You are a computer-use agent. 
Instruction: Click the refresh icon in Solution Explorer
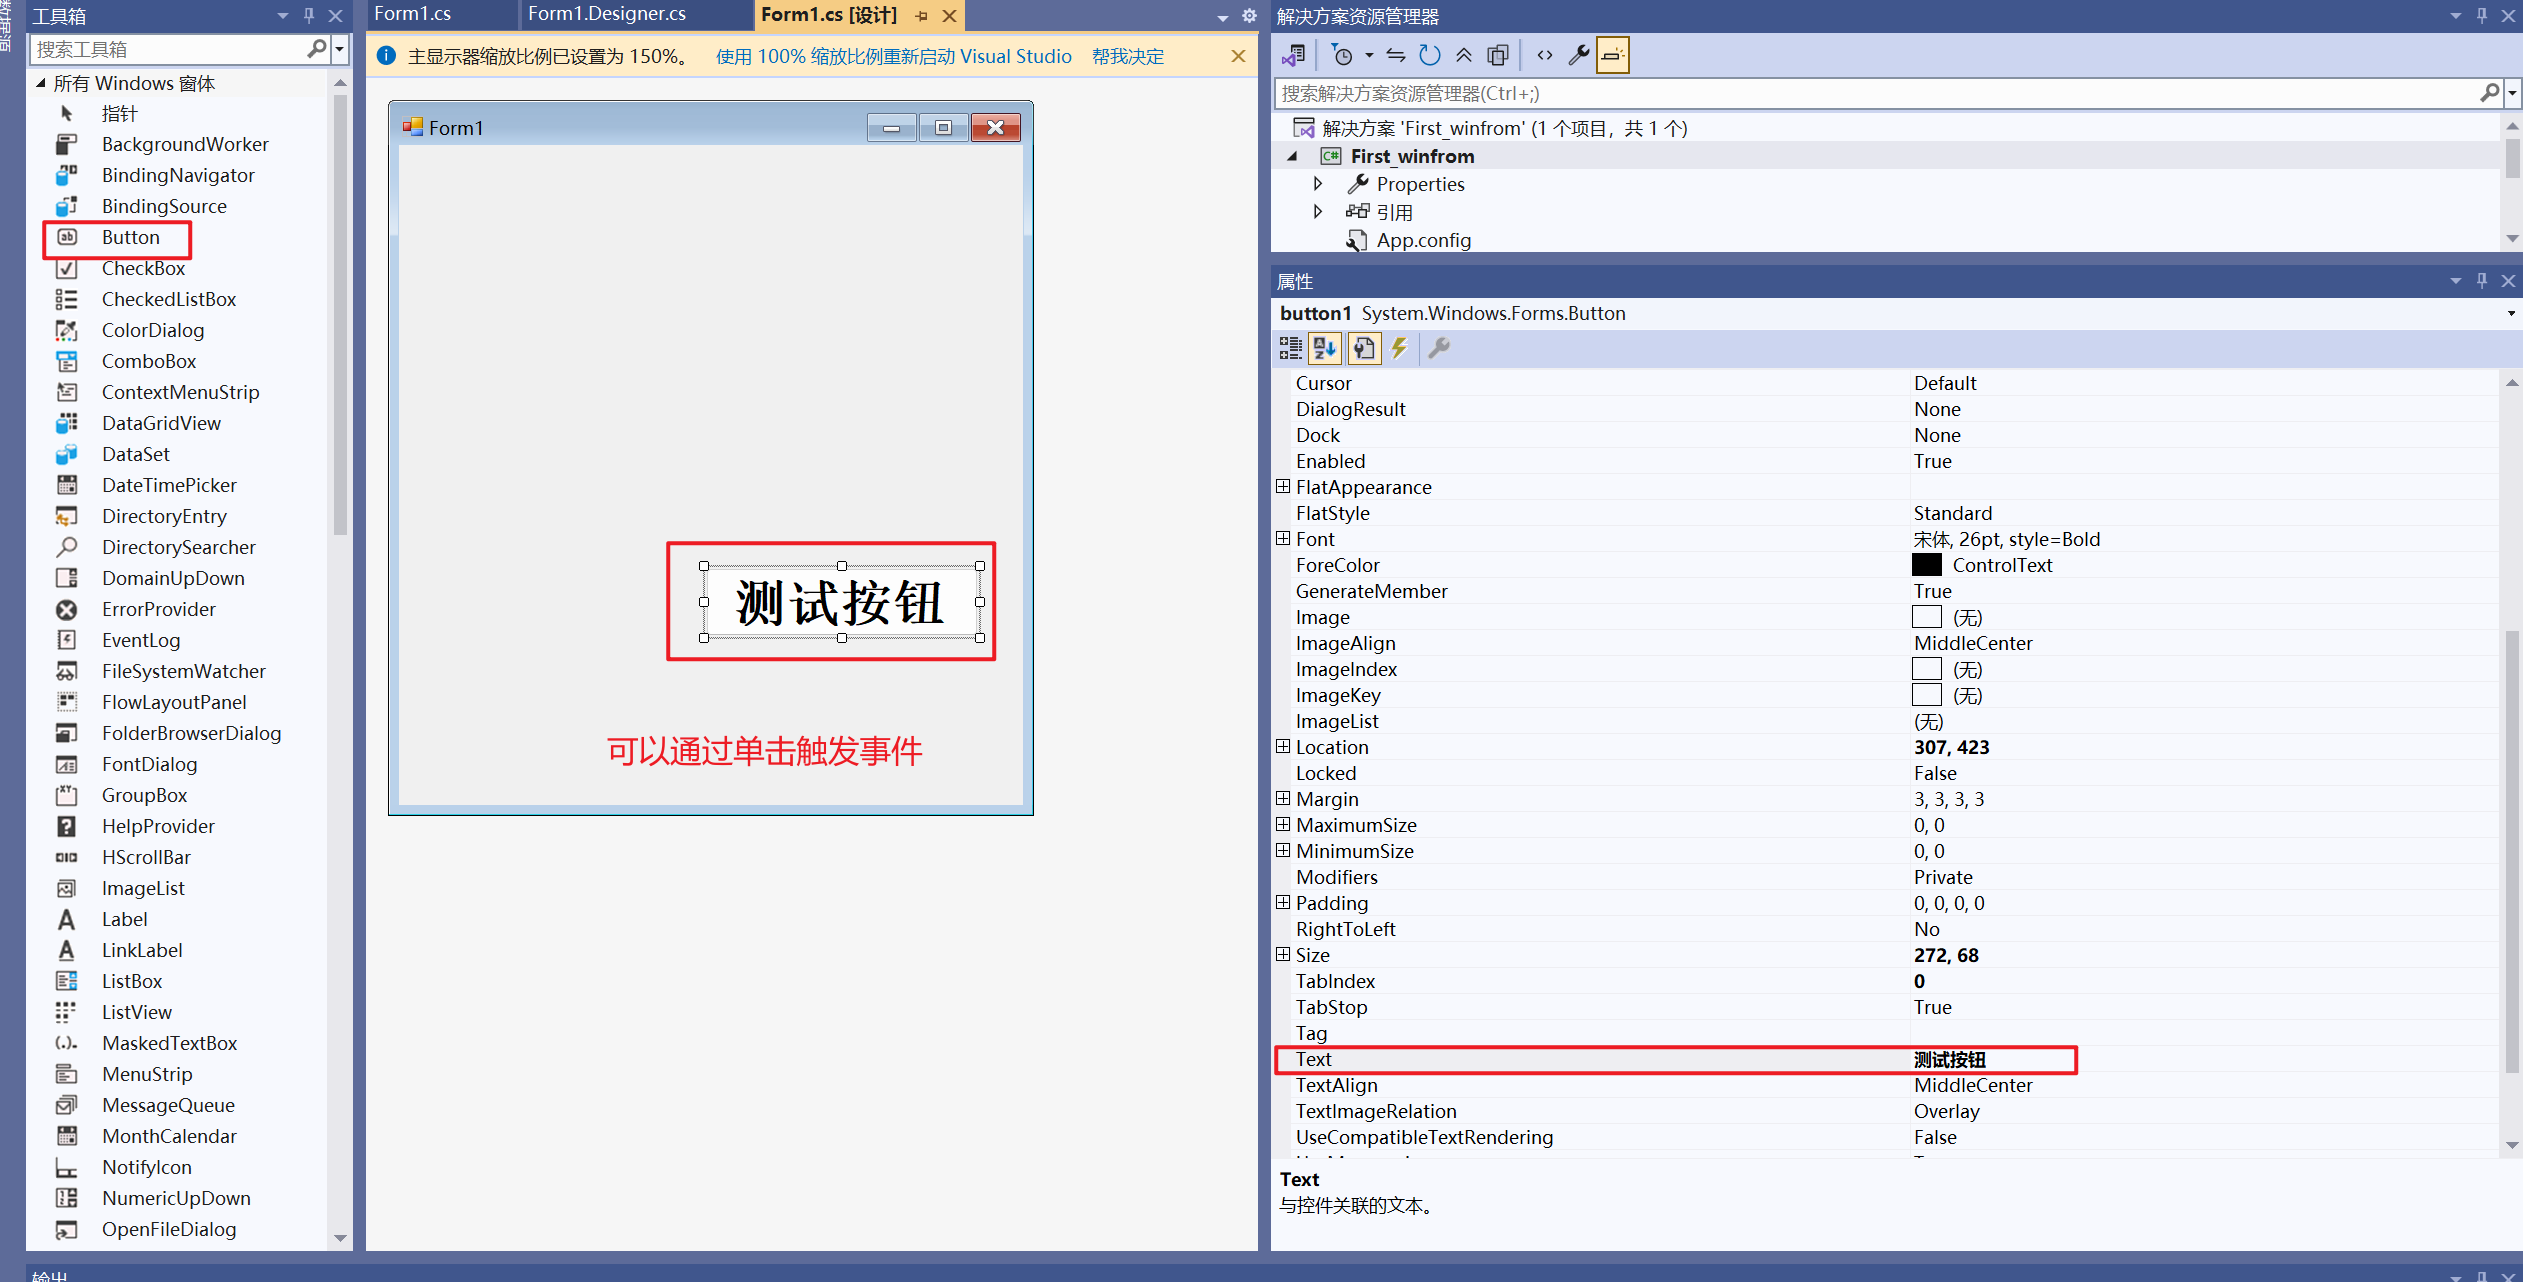click(1430, 56)
